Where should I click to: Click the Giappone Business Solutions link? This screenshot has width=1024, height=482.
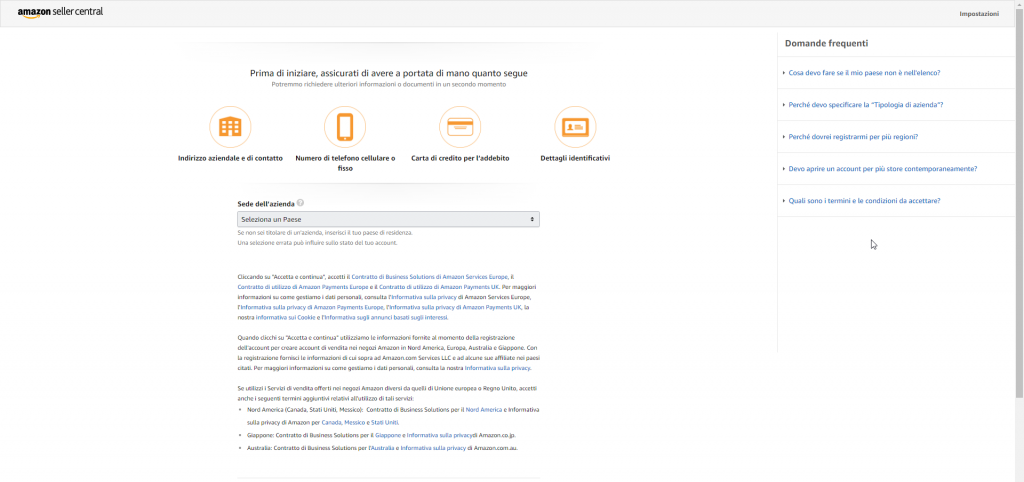pyautogui.click(x=387, y=436)
